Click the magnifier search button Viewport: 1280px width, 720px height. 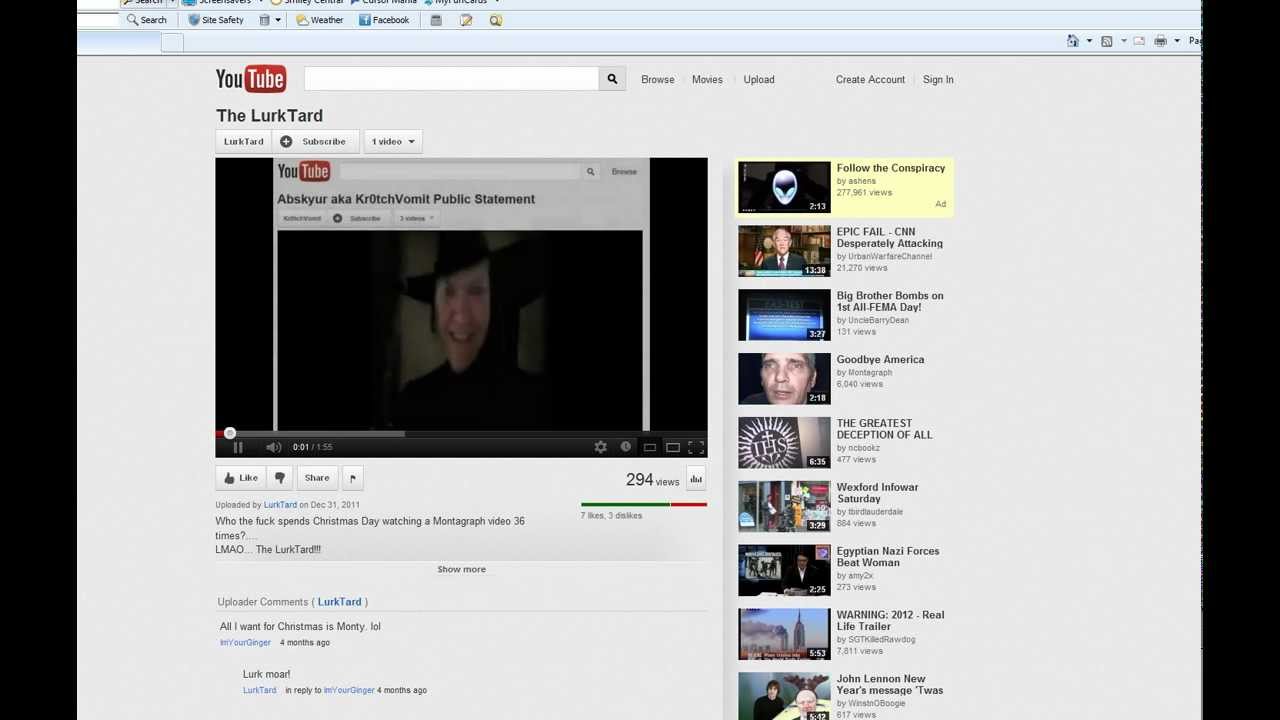[x=612, y=79]
